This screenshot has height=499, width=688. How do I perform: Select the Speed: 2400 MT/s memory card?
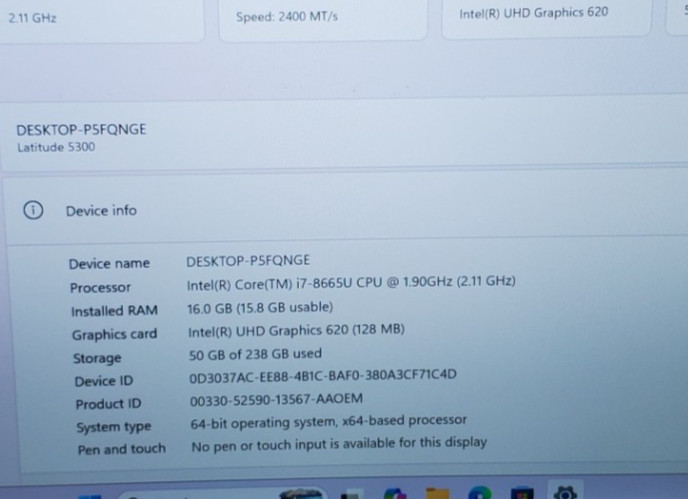point(323,19)
